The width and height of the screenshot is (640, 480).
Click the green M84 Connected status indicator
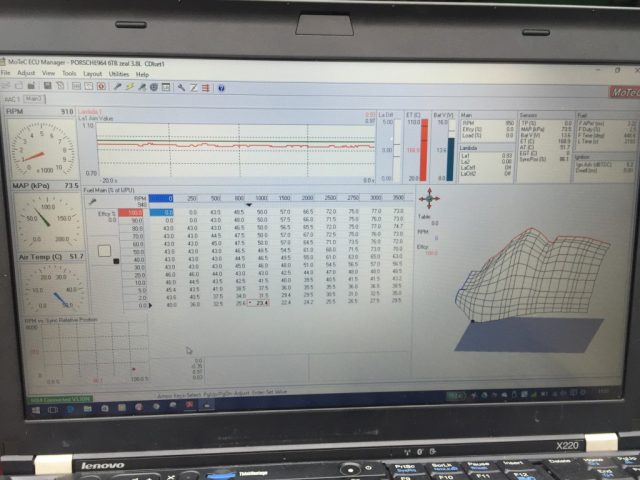(x=60, y=399)
